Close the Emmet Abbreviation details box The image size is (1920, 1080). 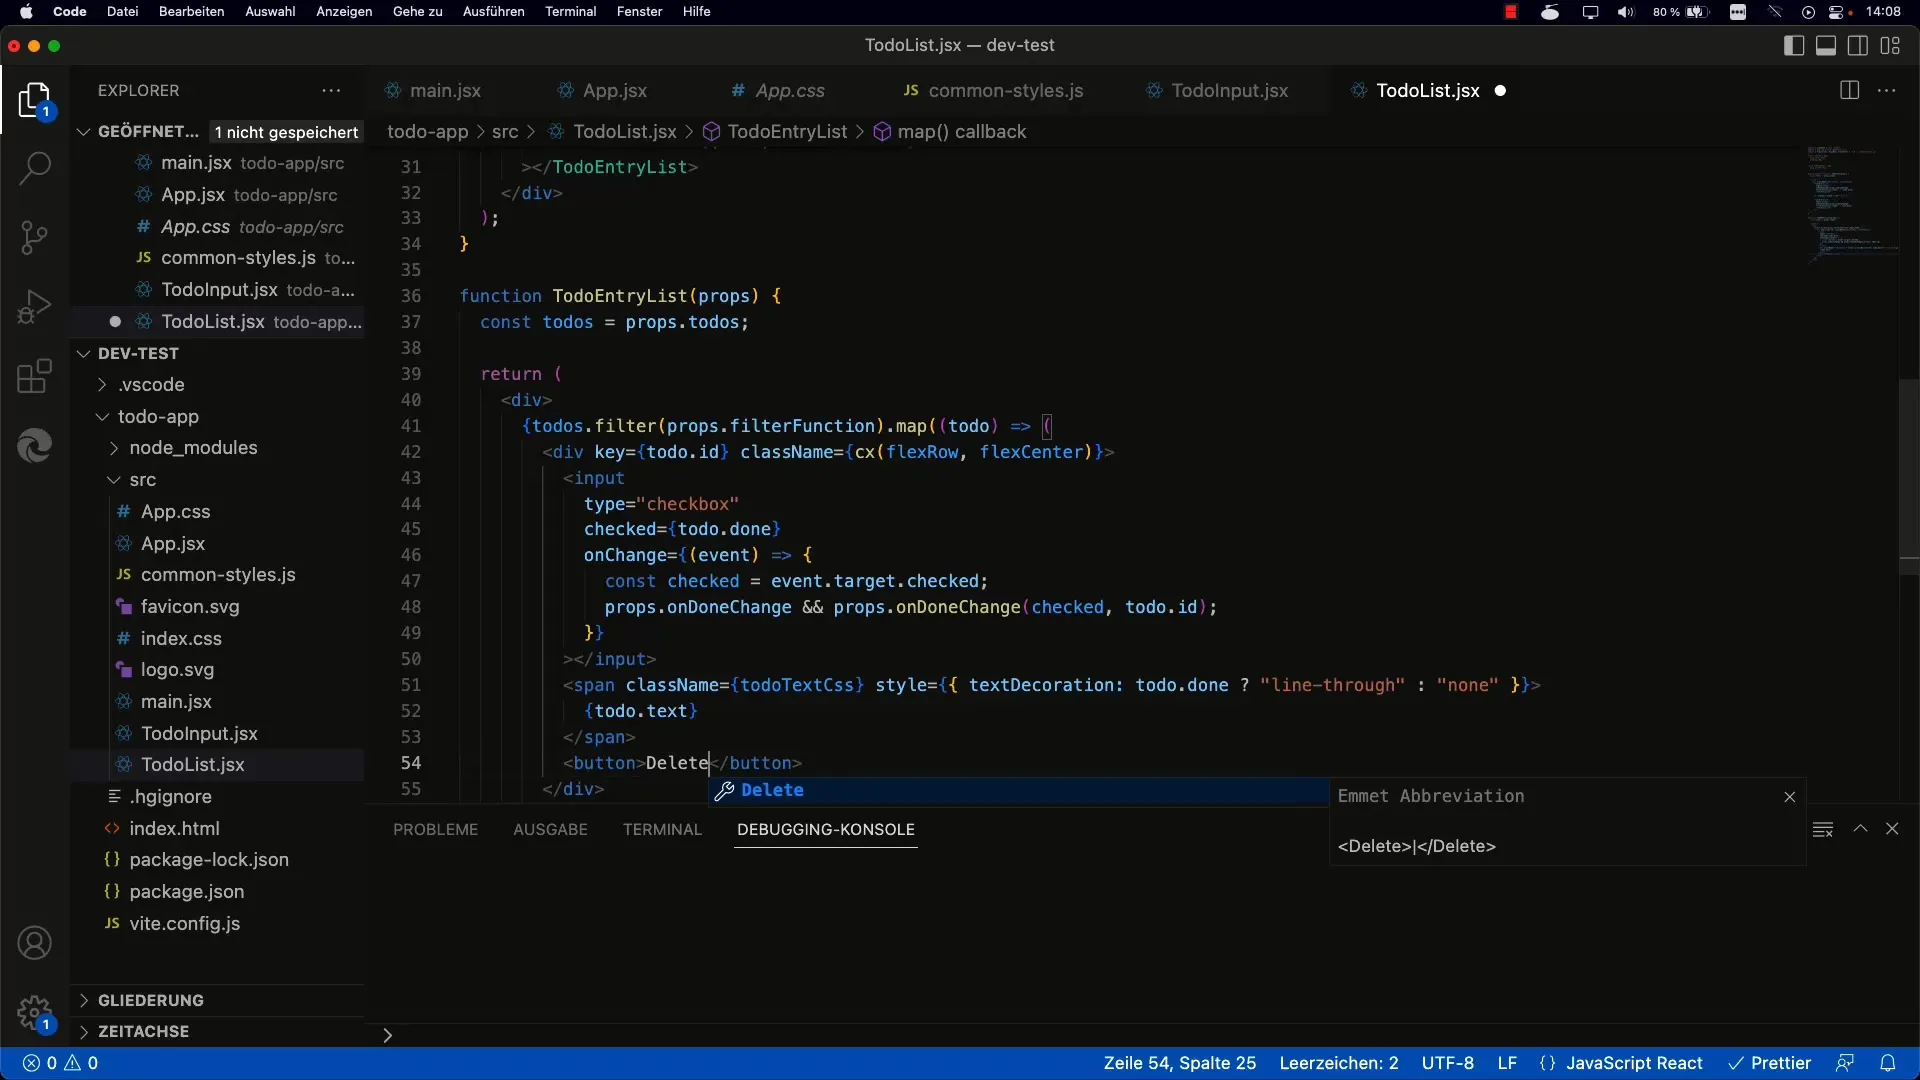(1790, 797)
